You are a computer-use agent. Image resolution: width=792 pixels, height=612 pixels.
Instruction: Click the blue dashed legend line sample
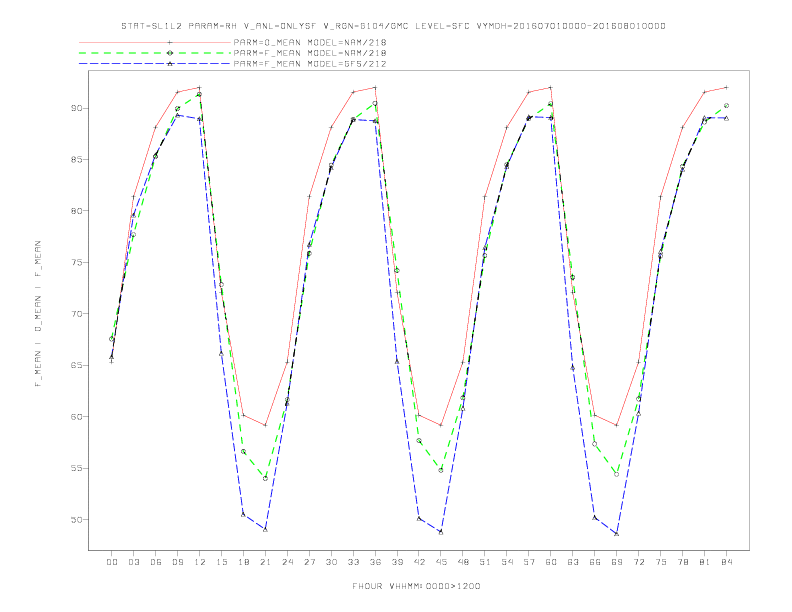click(x=155, y=64)
